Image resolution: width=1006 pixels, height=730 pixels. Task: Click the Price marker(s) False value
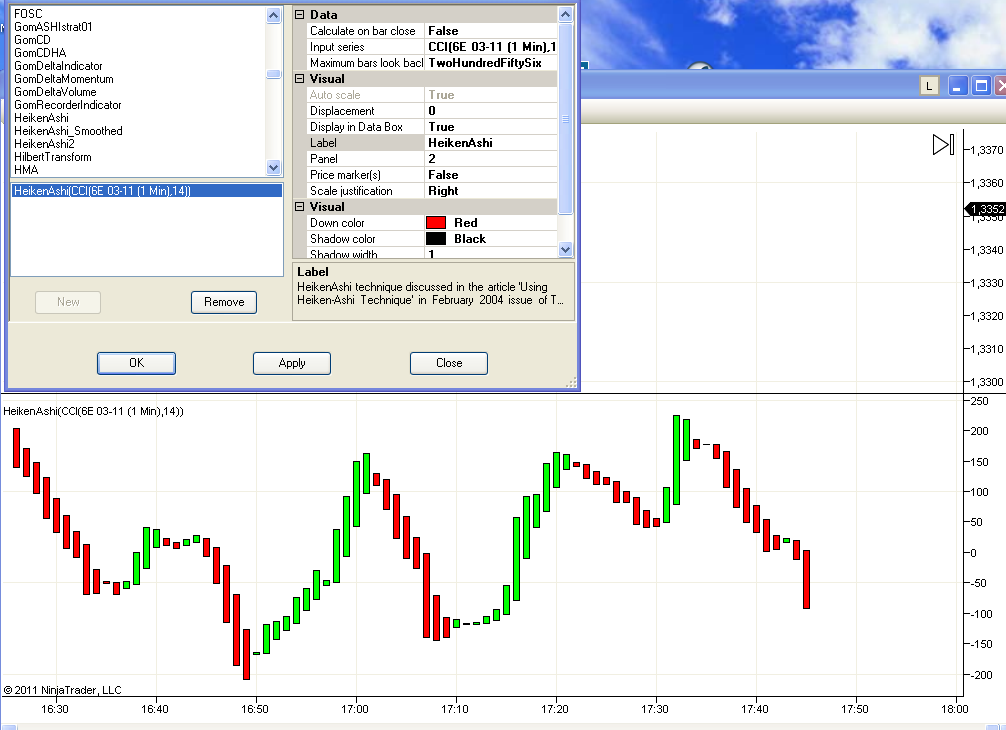pos(491,175)
